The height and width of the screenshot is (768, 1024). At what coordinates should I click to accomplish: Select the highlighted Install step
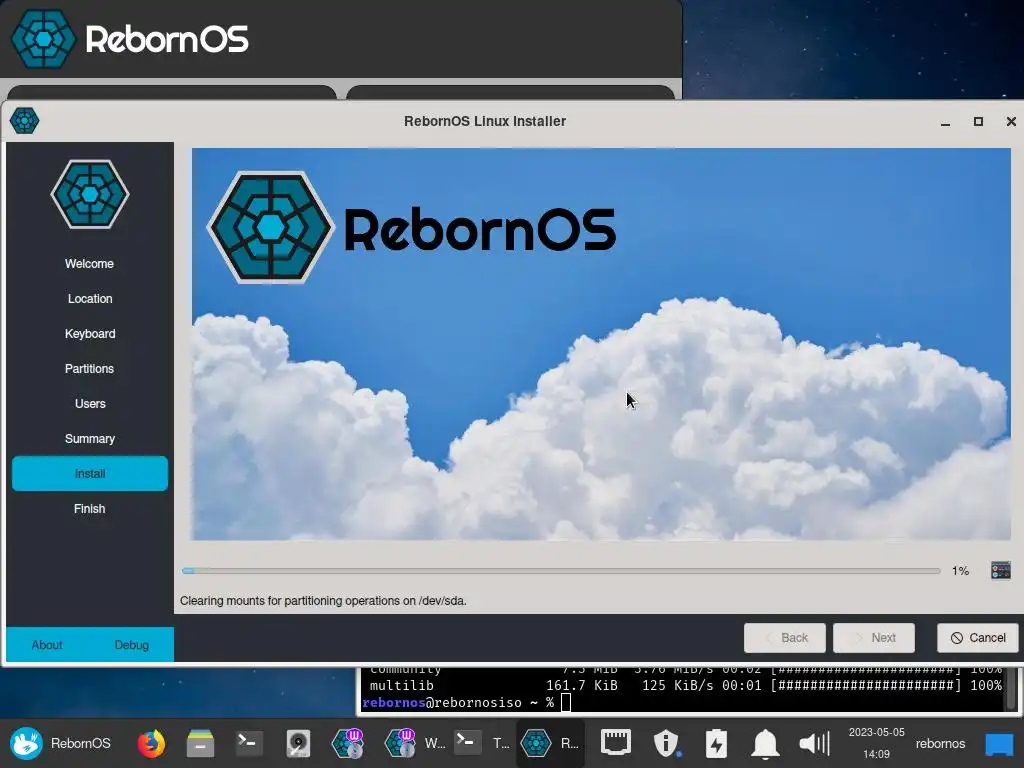[89, 473]
